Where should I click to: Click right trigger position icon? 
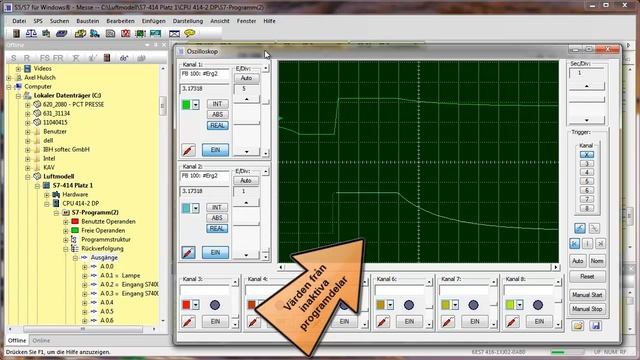(600, 244)
